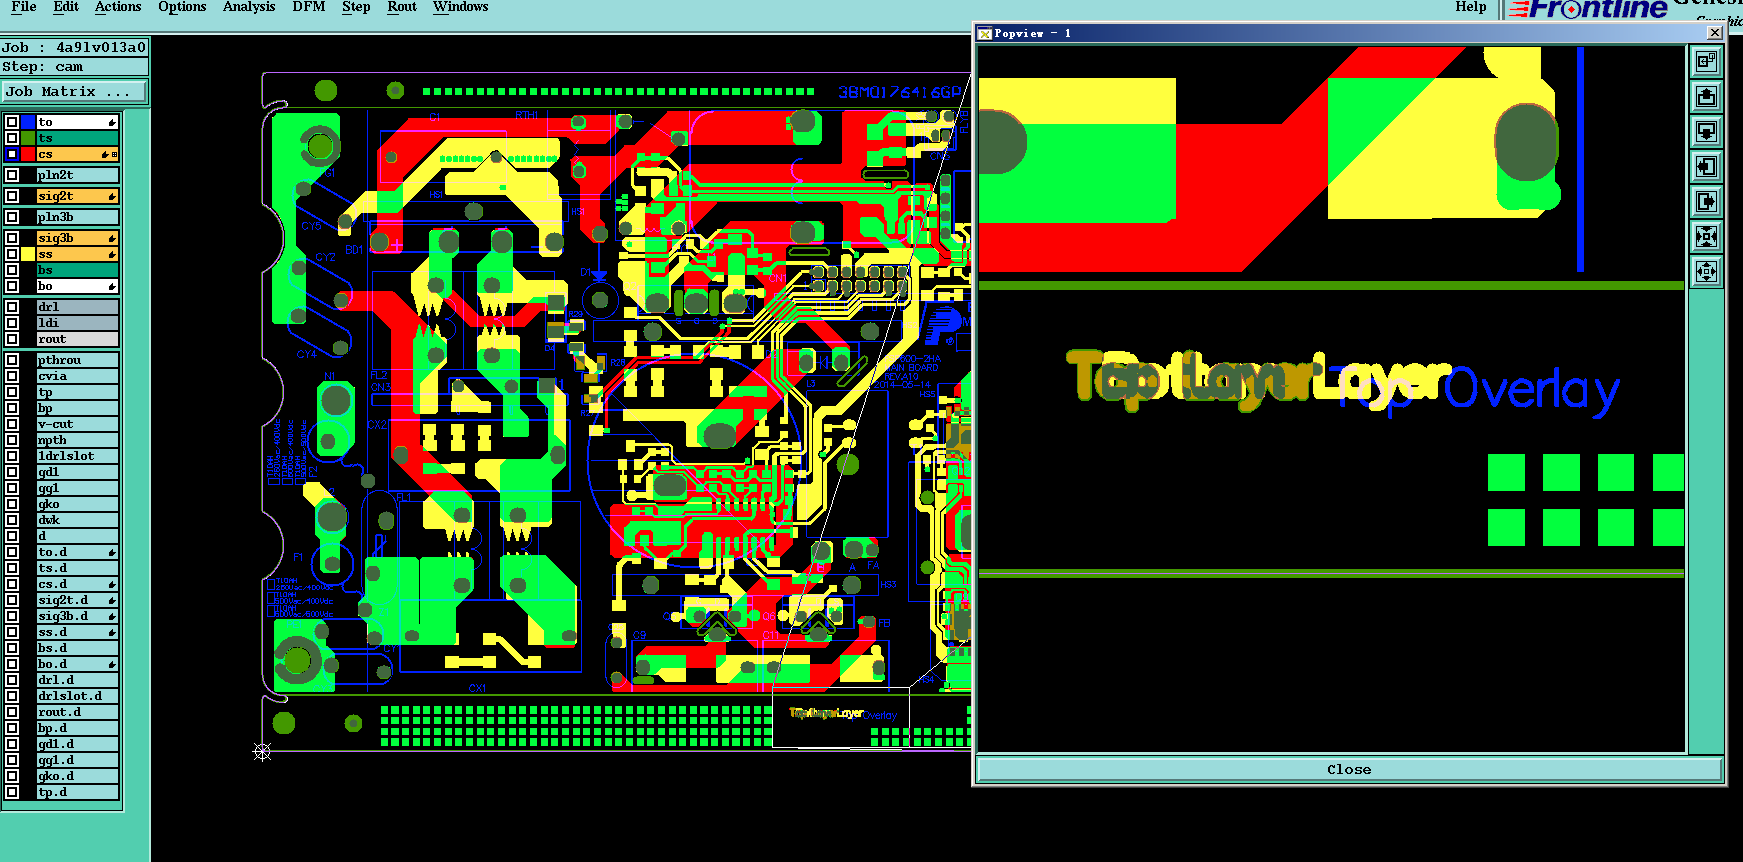This screenshot has height=862, width=1743.
Task: Click the Close button in Popview
Action: pyautogui.click(x=1349, y=769)
